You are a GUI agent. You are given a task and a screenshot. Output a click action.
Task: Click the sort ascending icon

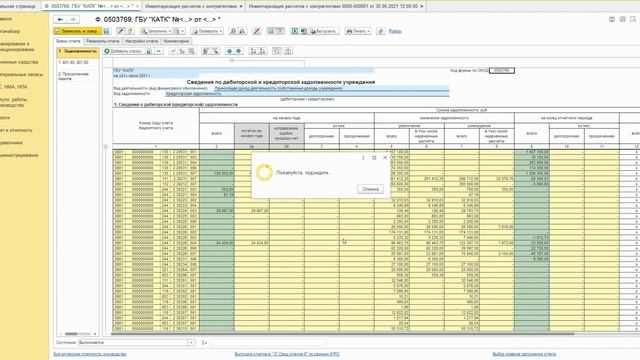pos(253,51)
